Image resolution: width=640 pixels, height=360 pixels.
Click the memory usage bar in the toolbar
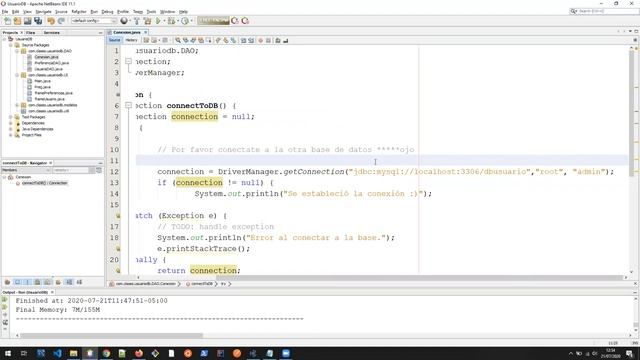[x=213, y=21]
